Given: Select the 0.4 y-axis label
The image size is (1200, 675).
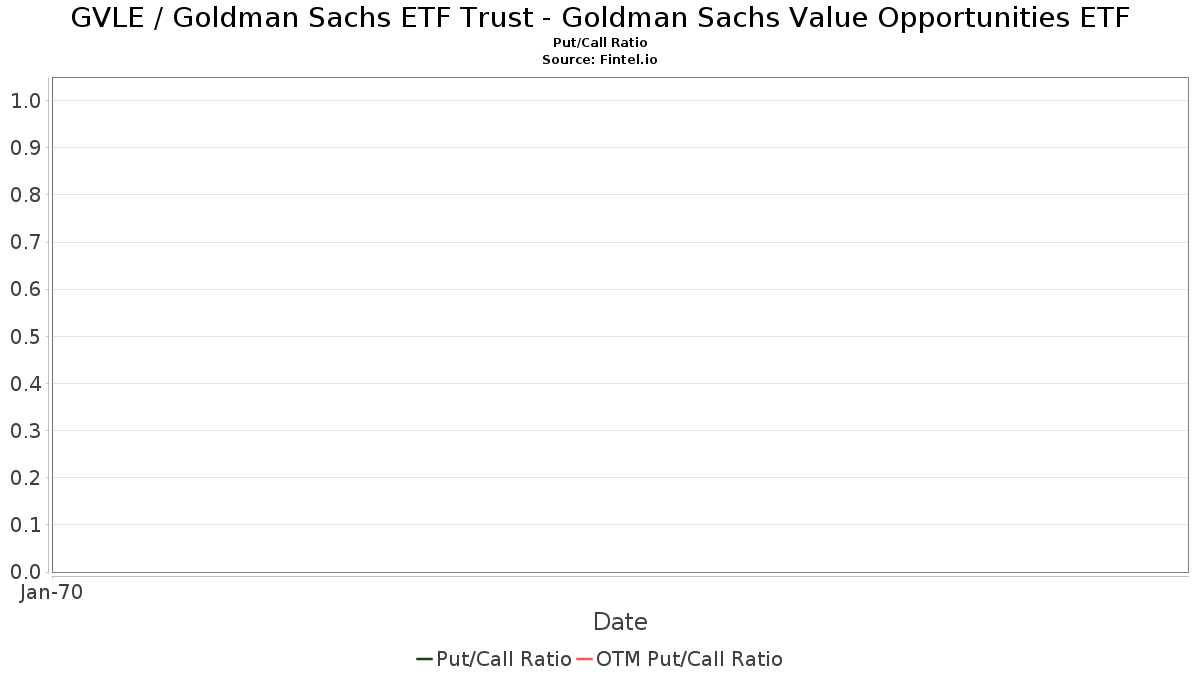Looking at the screenshot, I should pos(25,384).
